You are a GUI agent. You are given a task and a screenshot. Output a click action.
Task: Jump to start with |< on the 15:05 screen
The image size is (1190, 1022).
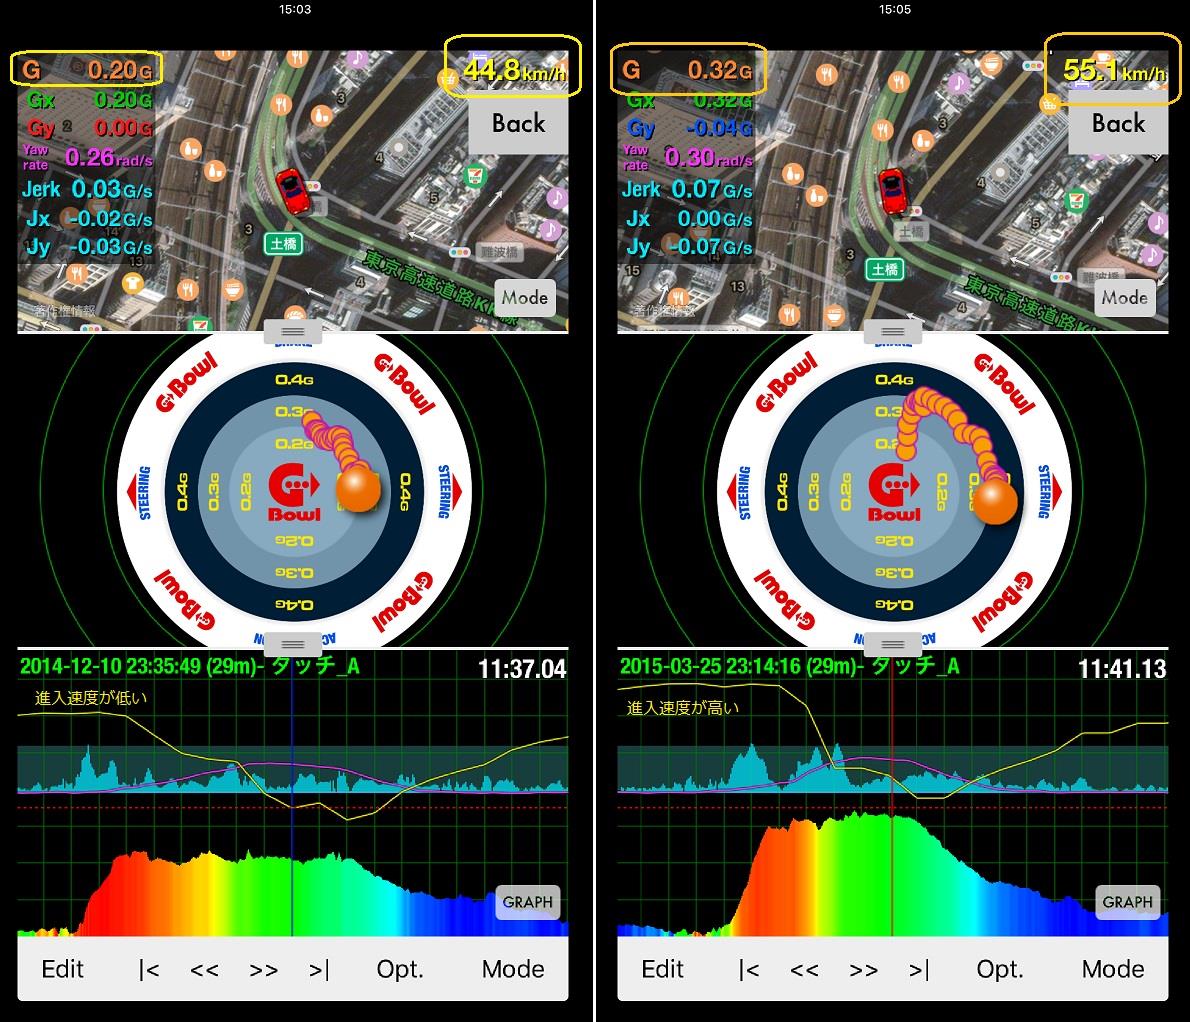748,970
